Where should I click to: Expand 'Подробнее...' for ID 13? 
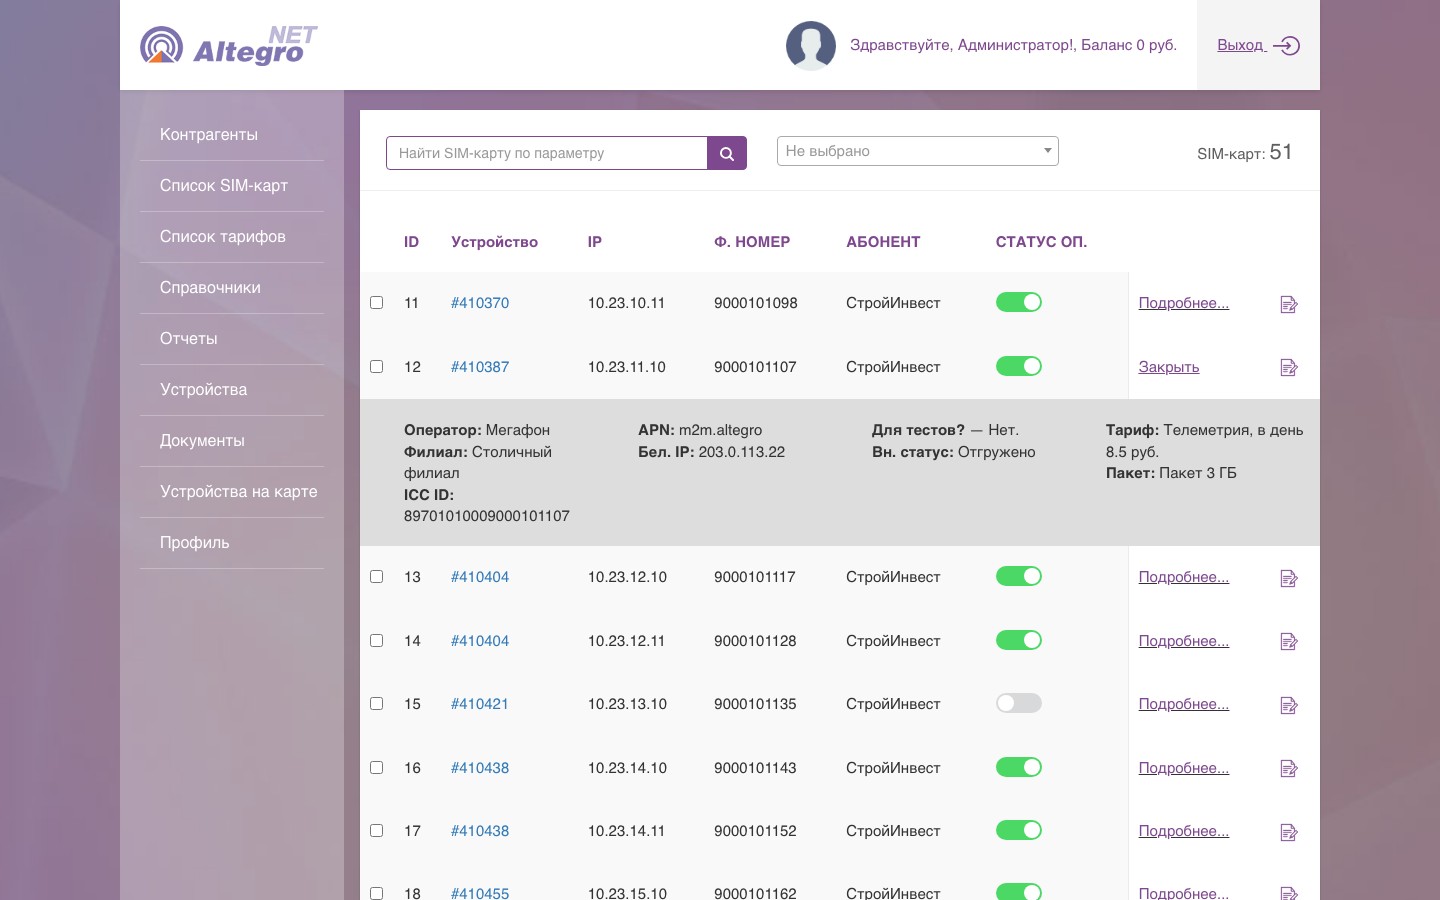[x=1184, y=577]
